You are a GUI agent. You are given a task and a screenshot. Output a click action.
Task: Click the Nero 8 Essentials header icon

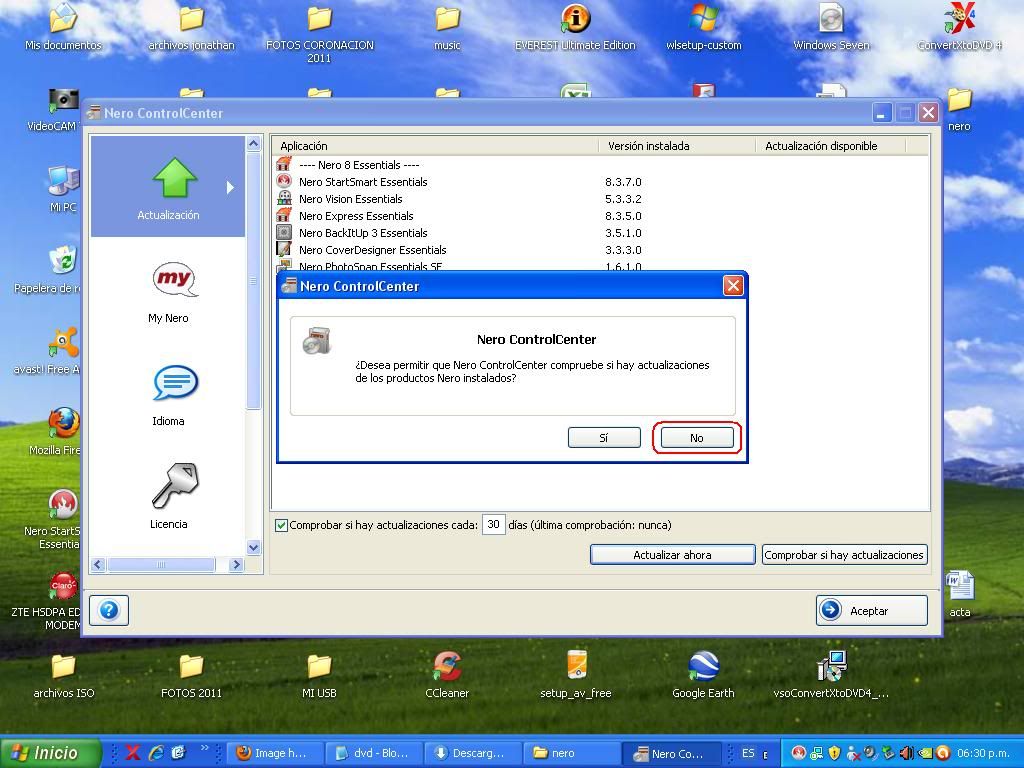(284, 165)
